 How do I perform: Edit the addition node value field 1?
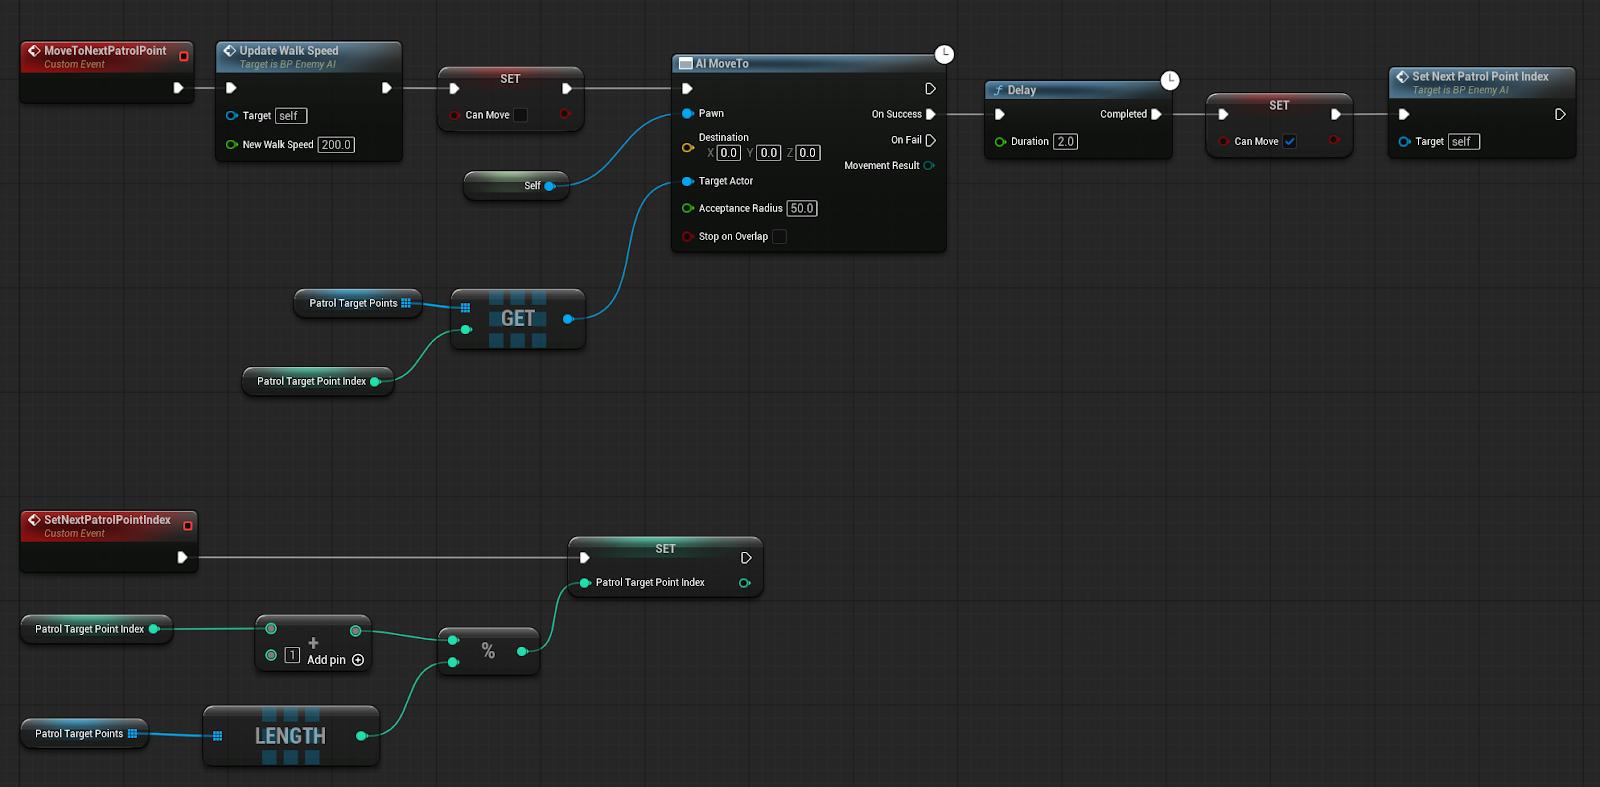coord(292,655)
